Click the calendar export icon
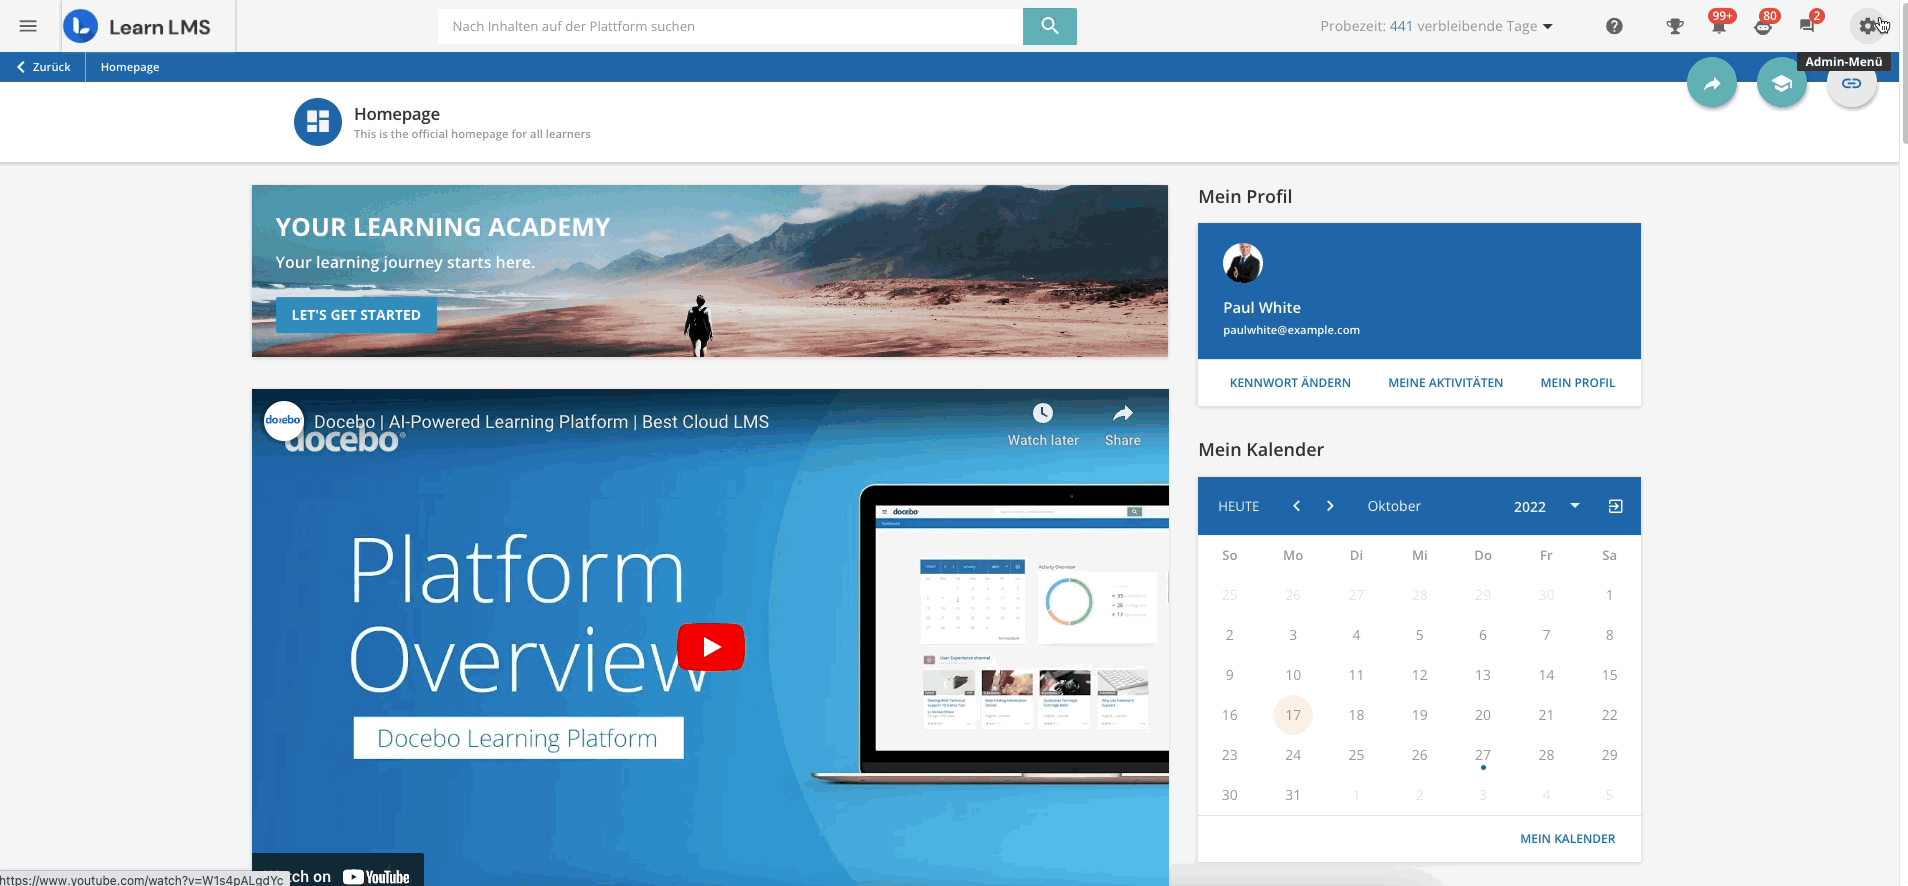 pyautogui.click(x=1615, y=506)
